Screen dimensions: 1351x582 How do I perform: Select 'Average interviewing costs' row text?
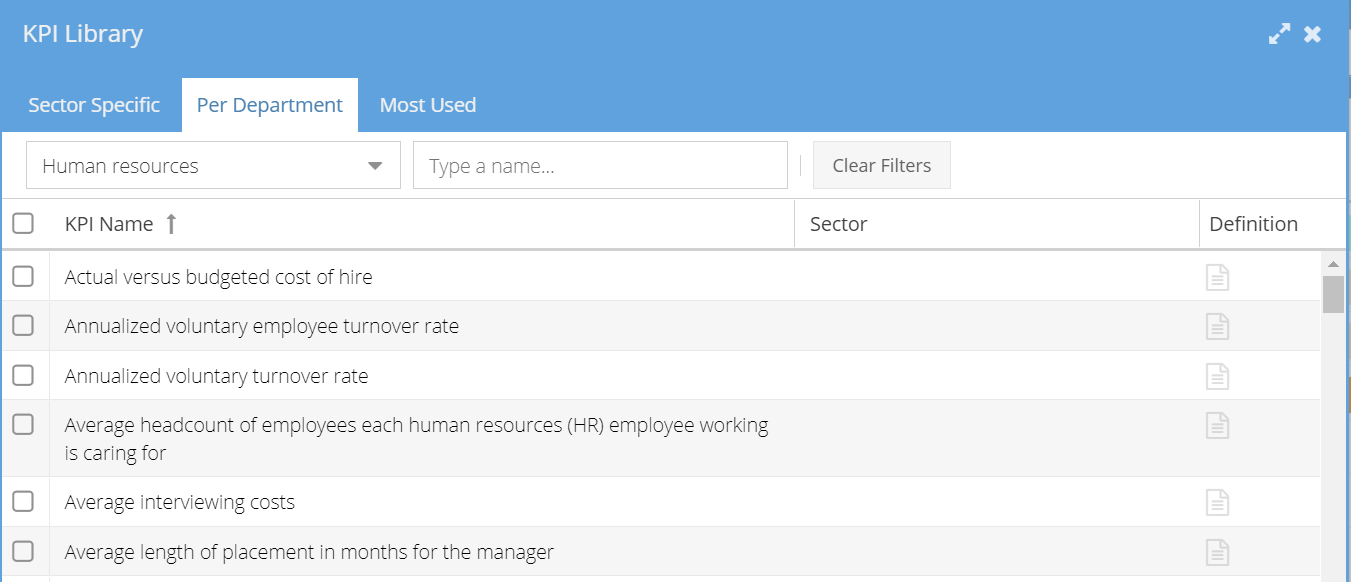pos(180,502)
